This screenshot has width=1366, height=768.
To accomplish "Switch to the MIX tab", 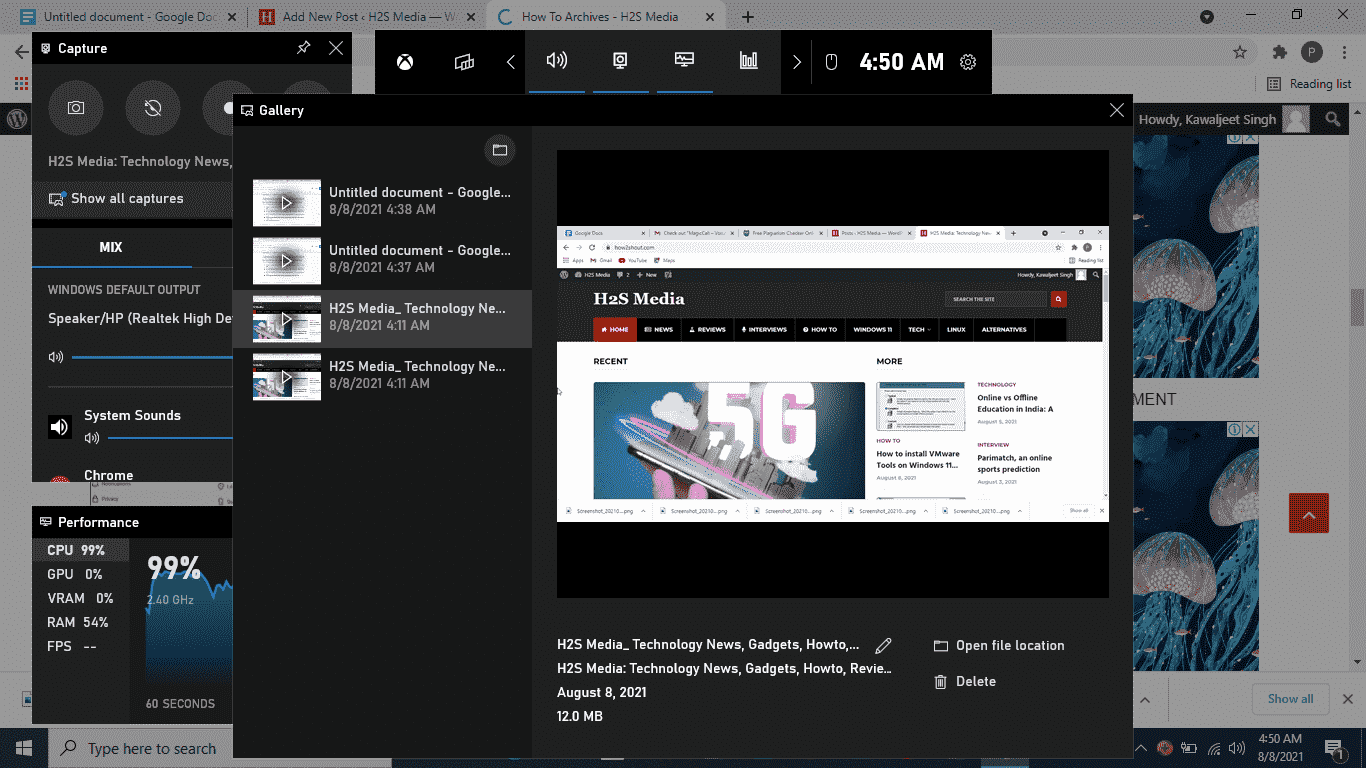I will pos(110,247).
